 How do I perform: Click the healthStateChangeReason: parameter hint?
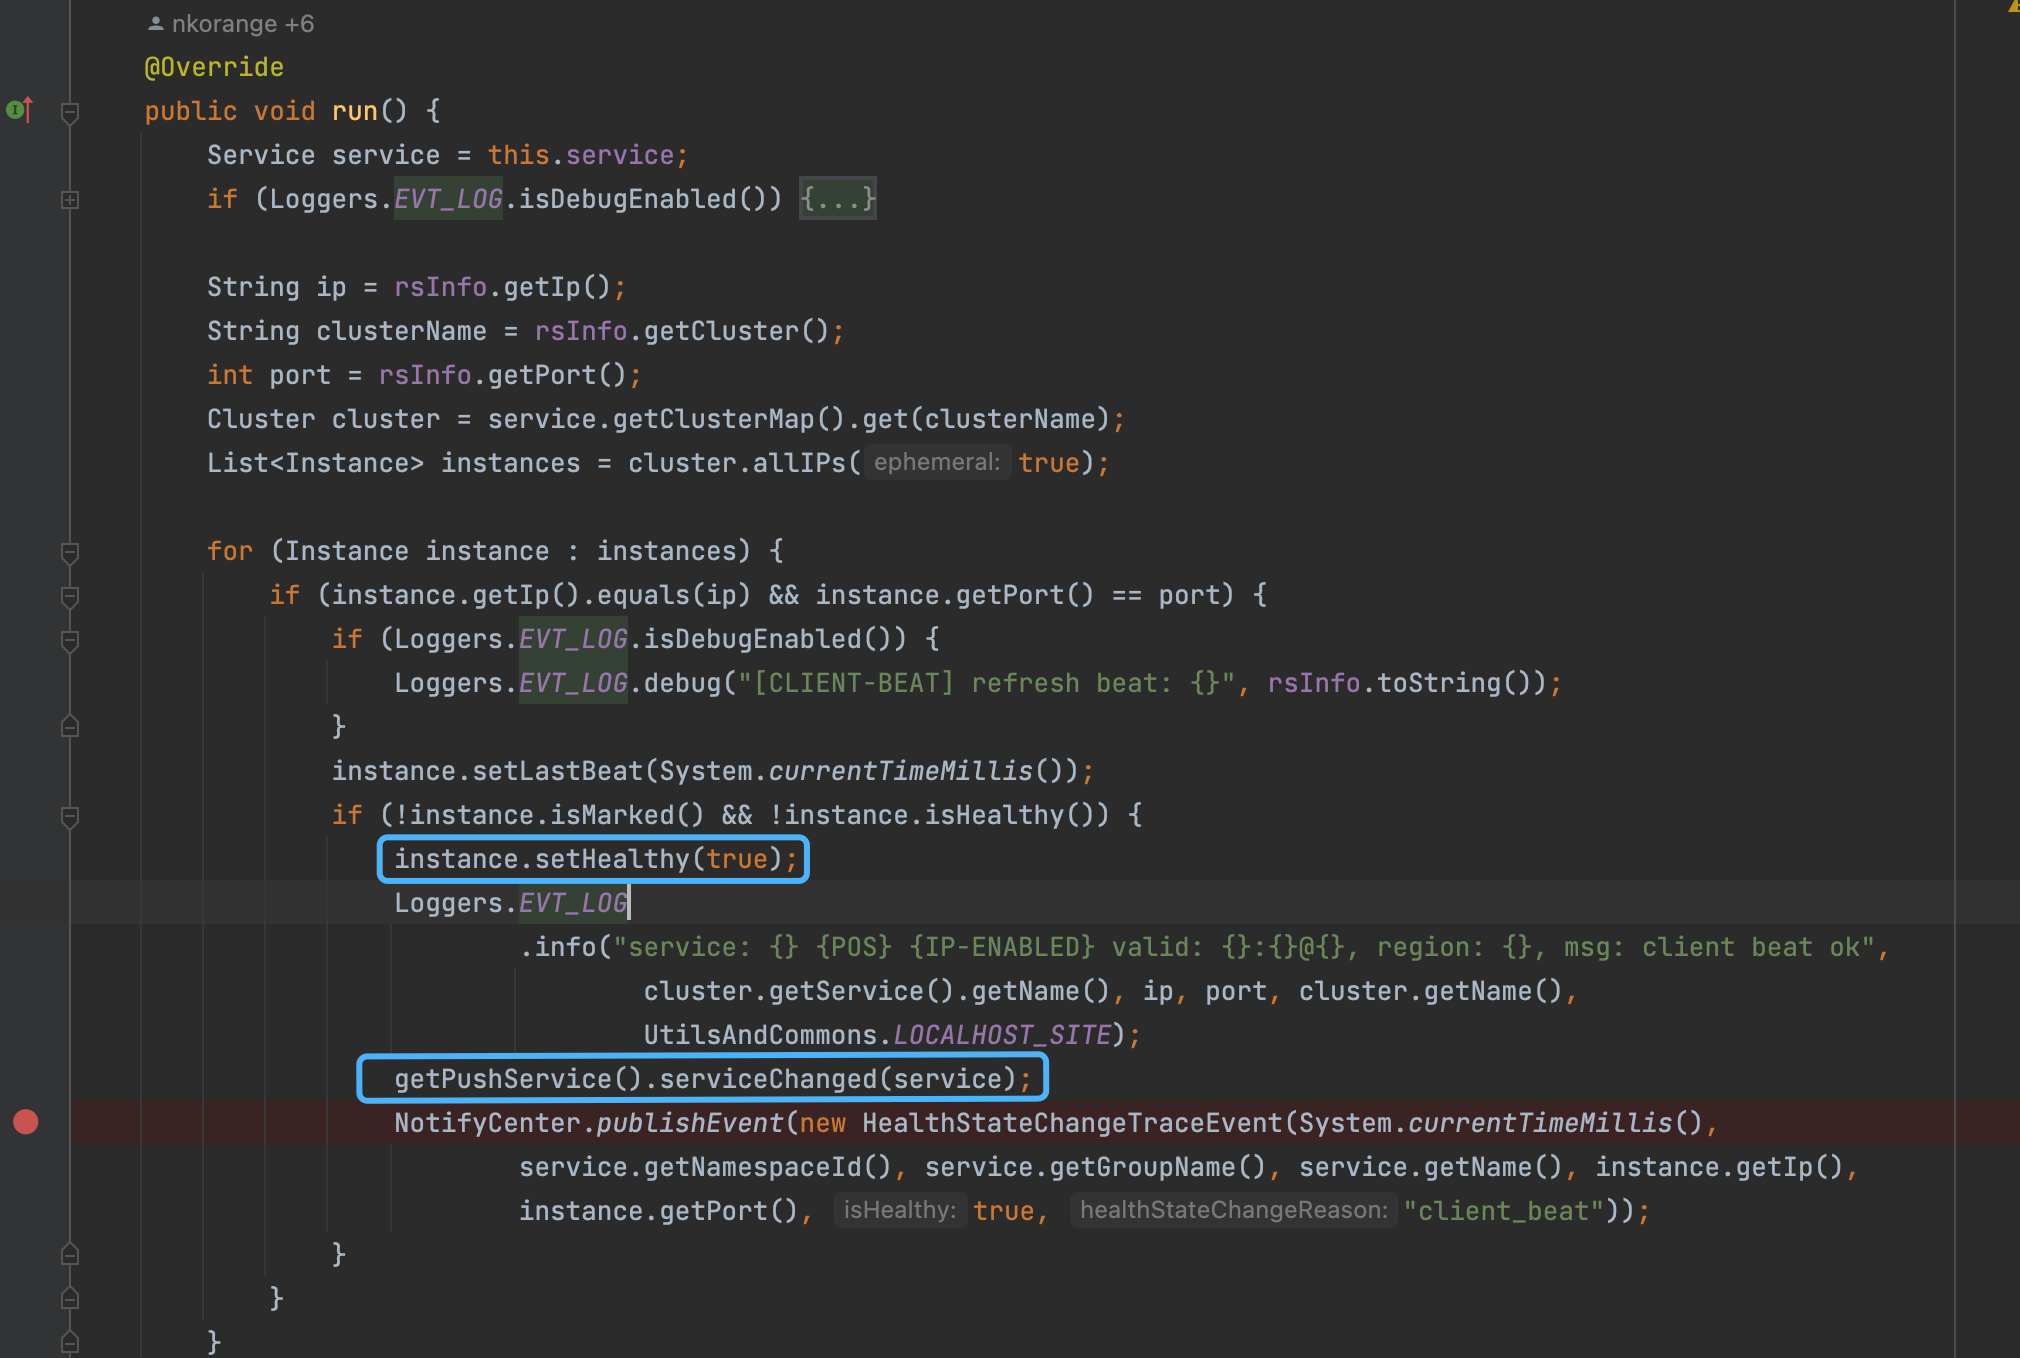click(x=1233, y=1210)
